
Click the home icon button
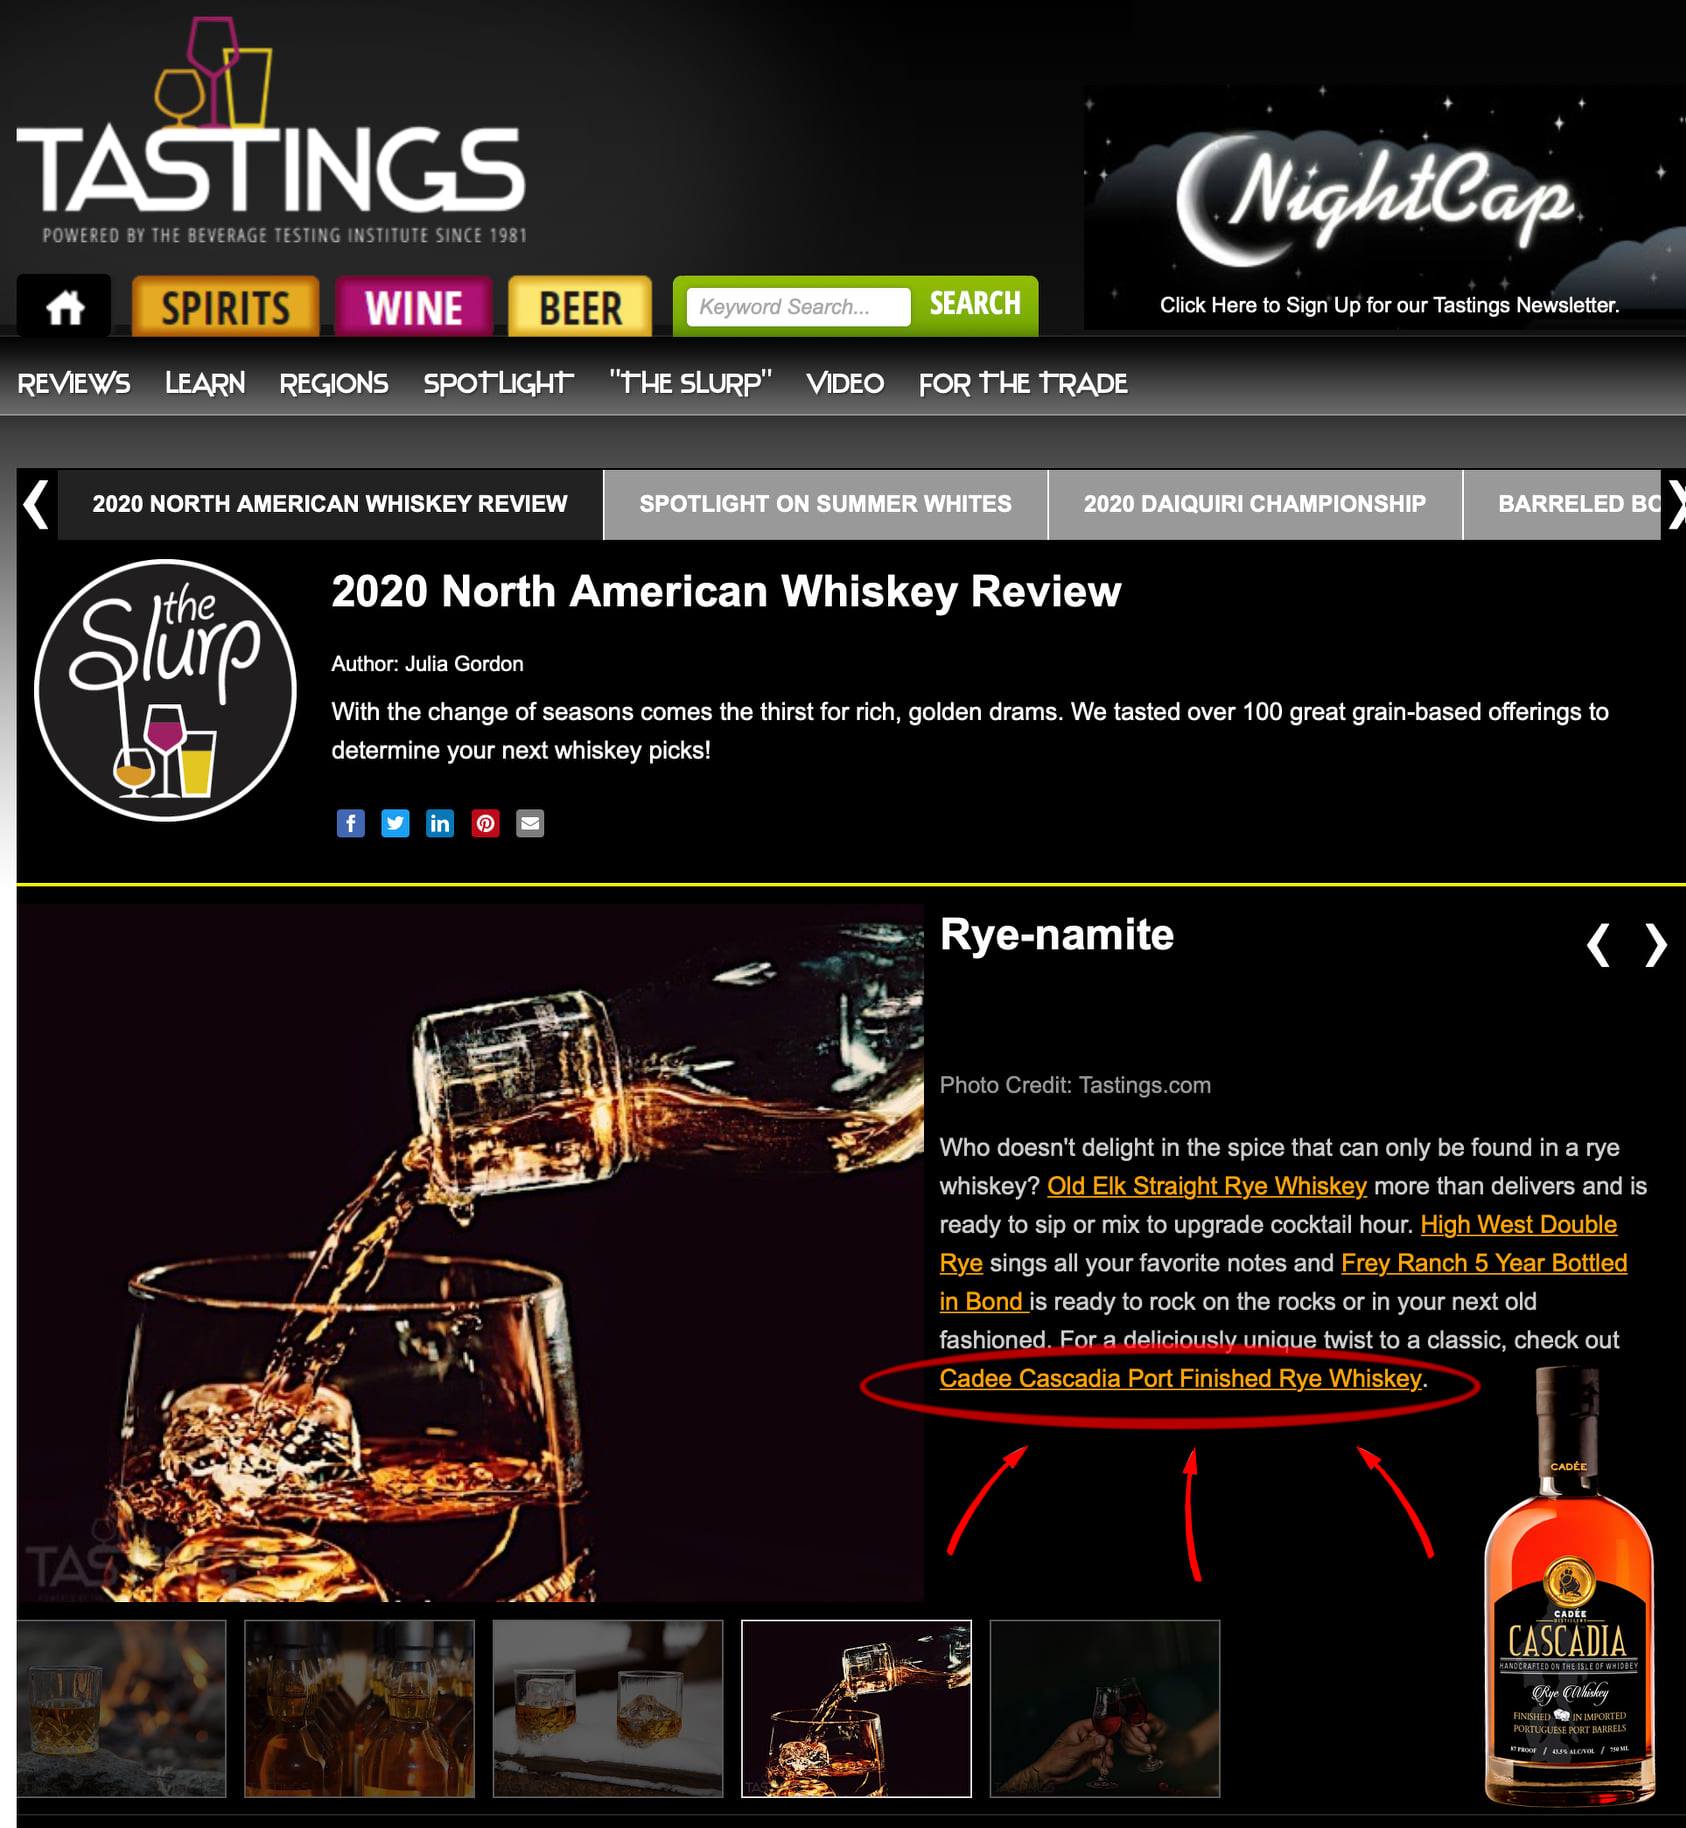click(x=64, y=306)
